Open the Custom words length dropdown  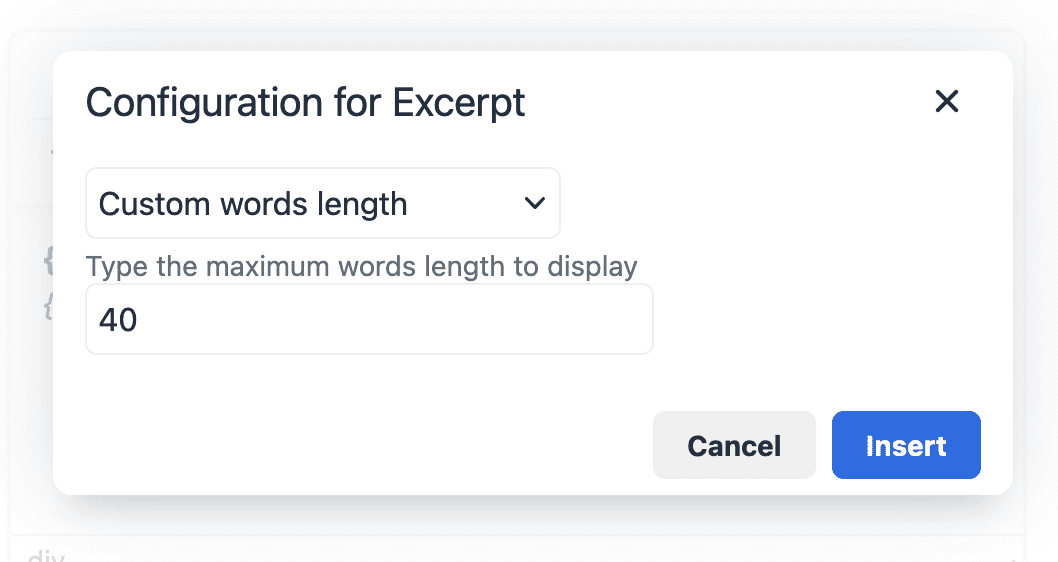[x=322, y=204]
